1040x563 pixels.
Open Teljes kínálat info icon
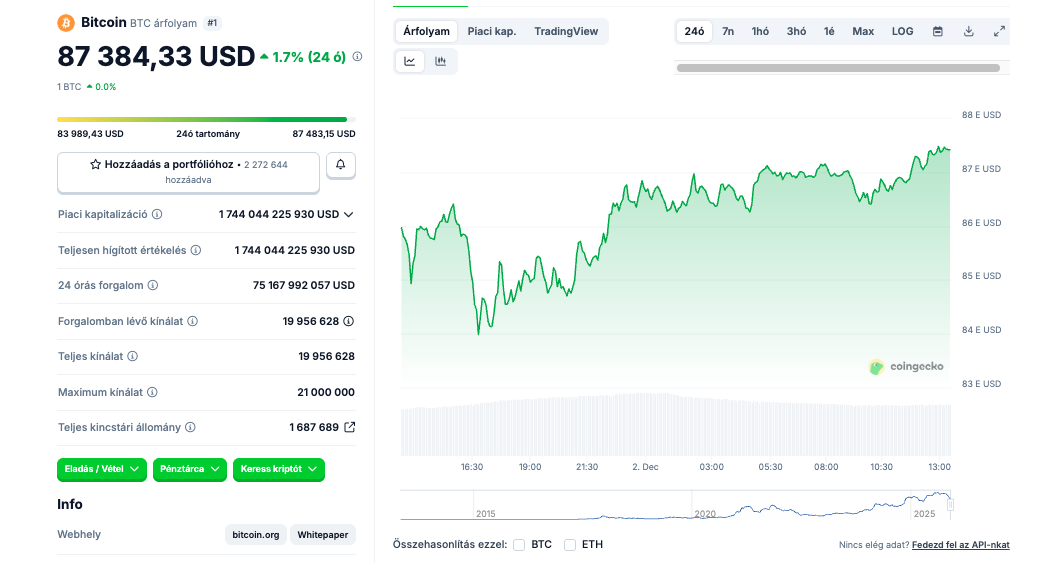pos(133,356)
